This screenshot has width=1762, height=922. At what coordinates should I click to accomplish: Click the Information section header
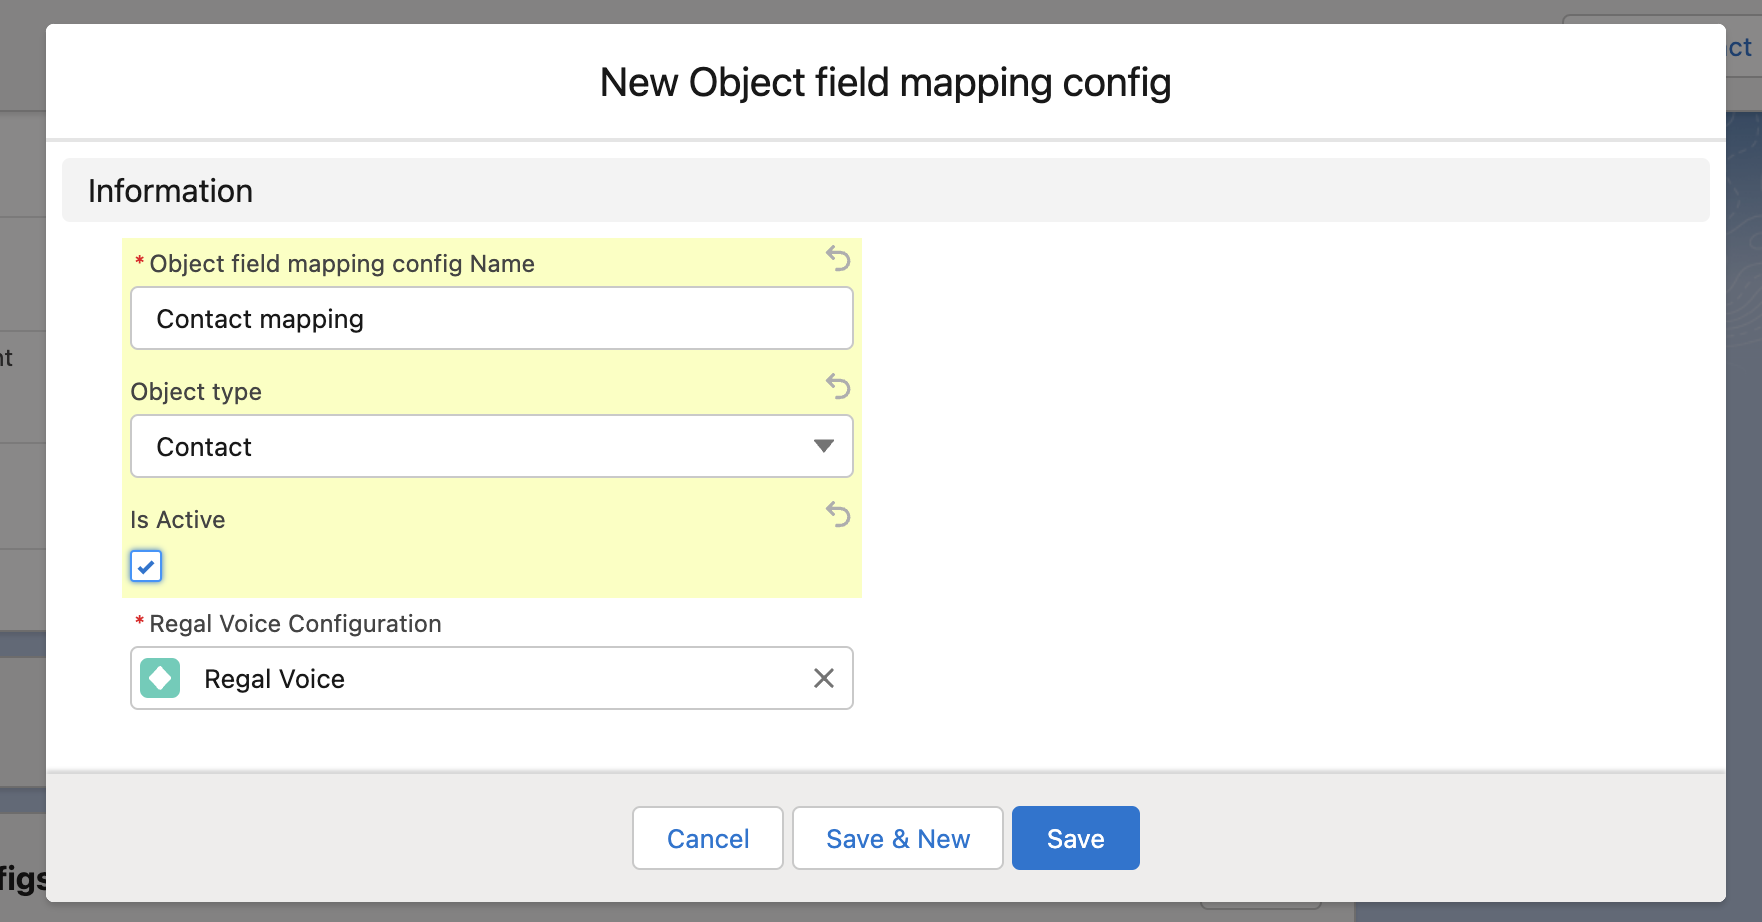coord(170,191)
